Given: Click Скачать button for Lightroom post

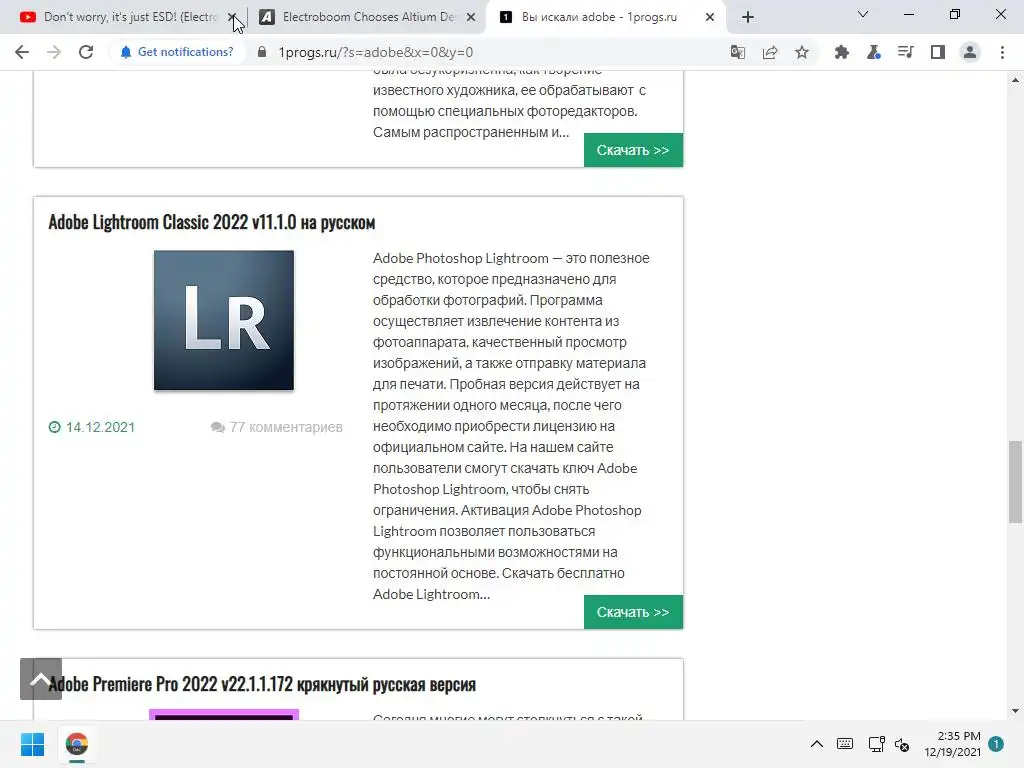Looking at the screenshot, I should click(633, 612).
